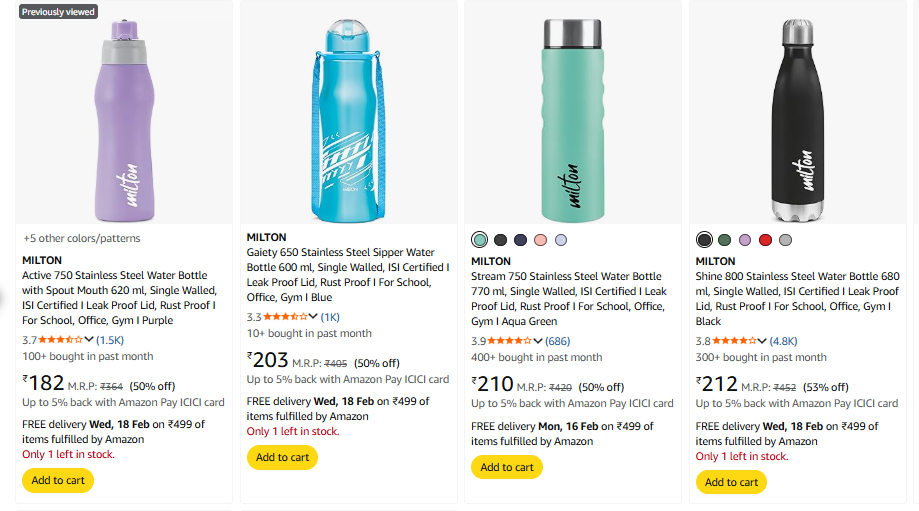Add Stream 750 aqua bottle to cart
919x511 pixels.
[507, 467]
